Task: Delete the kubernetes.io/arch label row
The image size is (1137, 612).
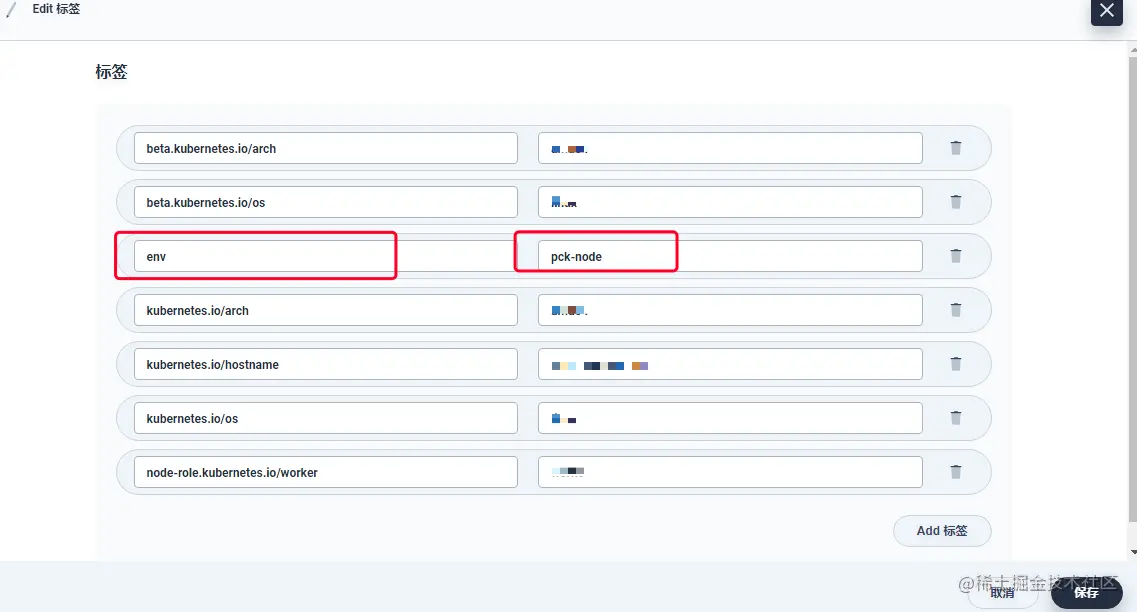Action: coord(956,310)
